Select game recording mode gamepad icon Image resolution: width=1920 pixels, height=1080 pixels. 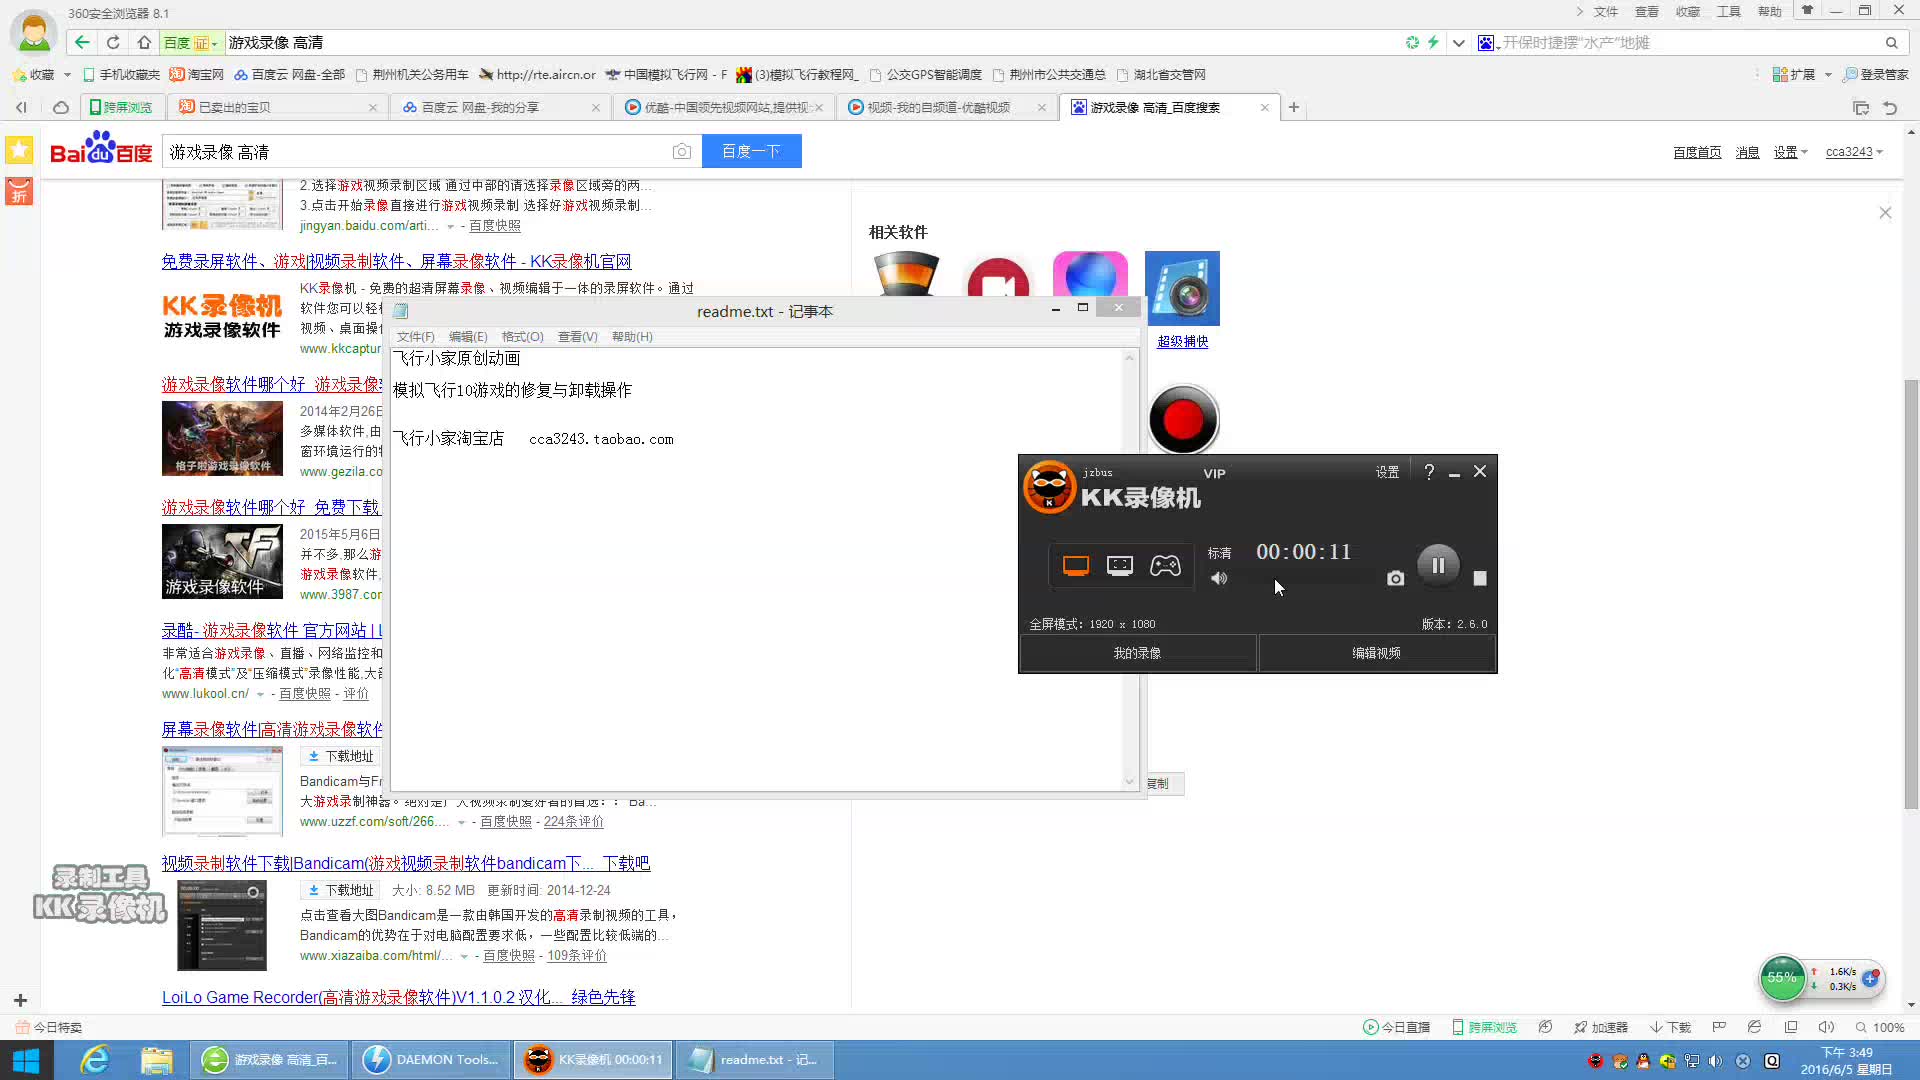[1165, 566]
